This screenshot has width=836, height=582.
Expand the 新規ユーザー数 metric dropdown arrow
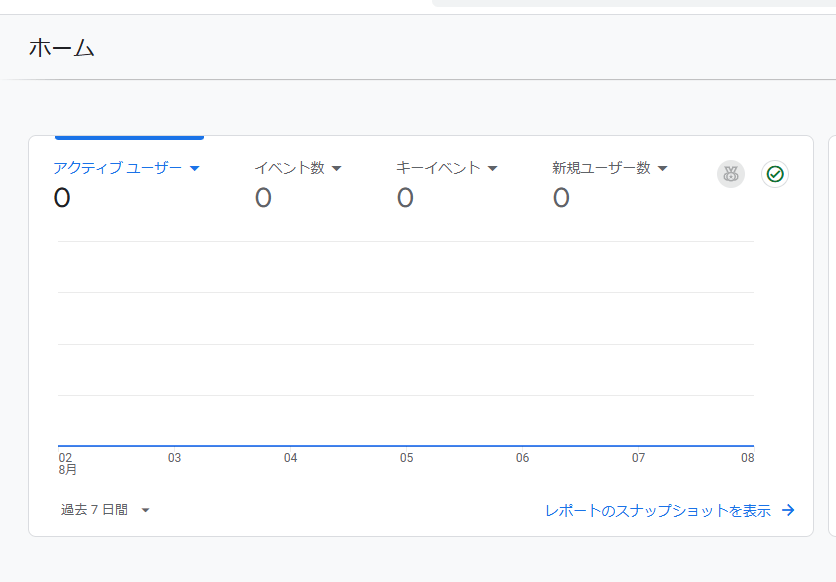pos(662,169)
